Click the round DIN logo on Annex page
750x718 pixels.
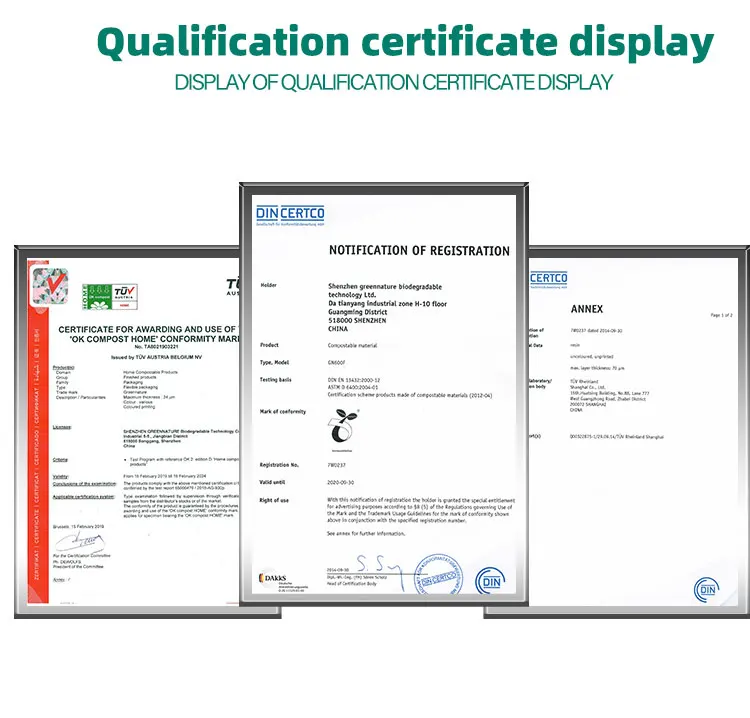pyautogui.click(x=706, y=589)
